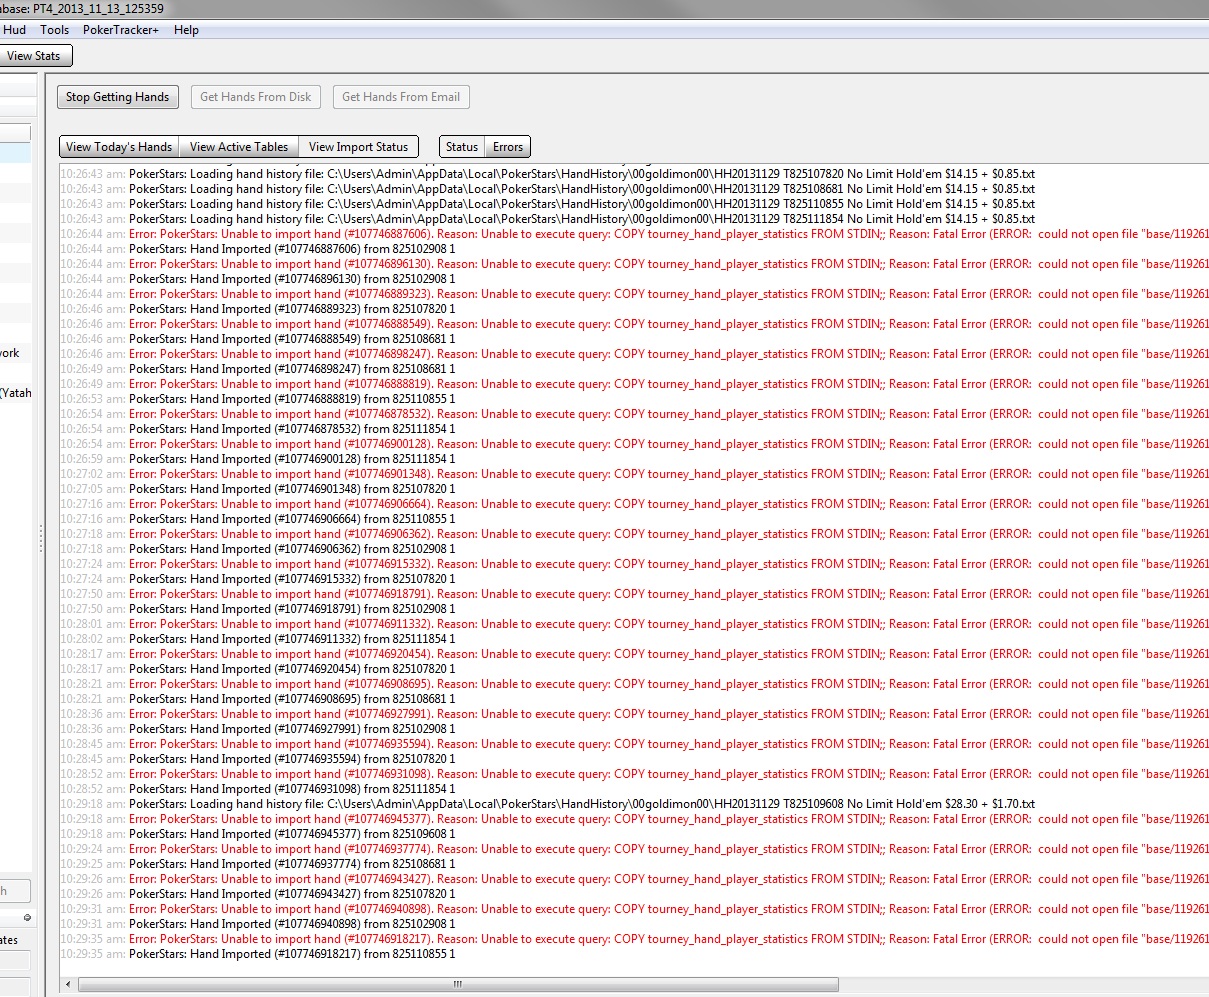Viewport: 1209px width, 997px height.
Task: Click Get Hands From Email button
Action: 401,97
